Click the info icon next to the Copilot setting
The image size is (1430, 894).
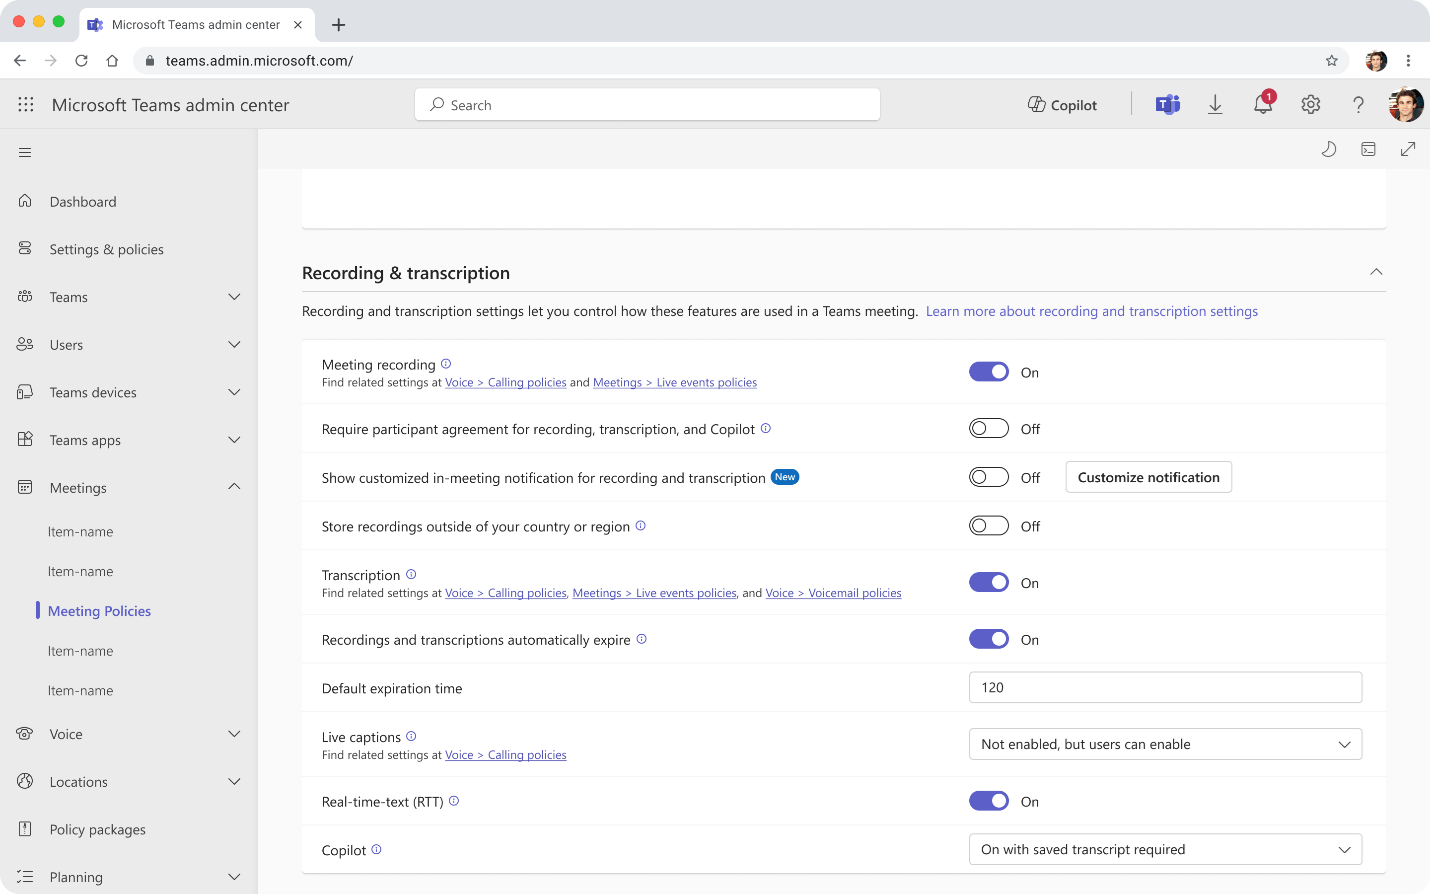tap(377, 849)
